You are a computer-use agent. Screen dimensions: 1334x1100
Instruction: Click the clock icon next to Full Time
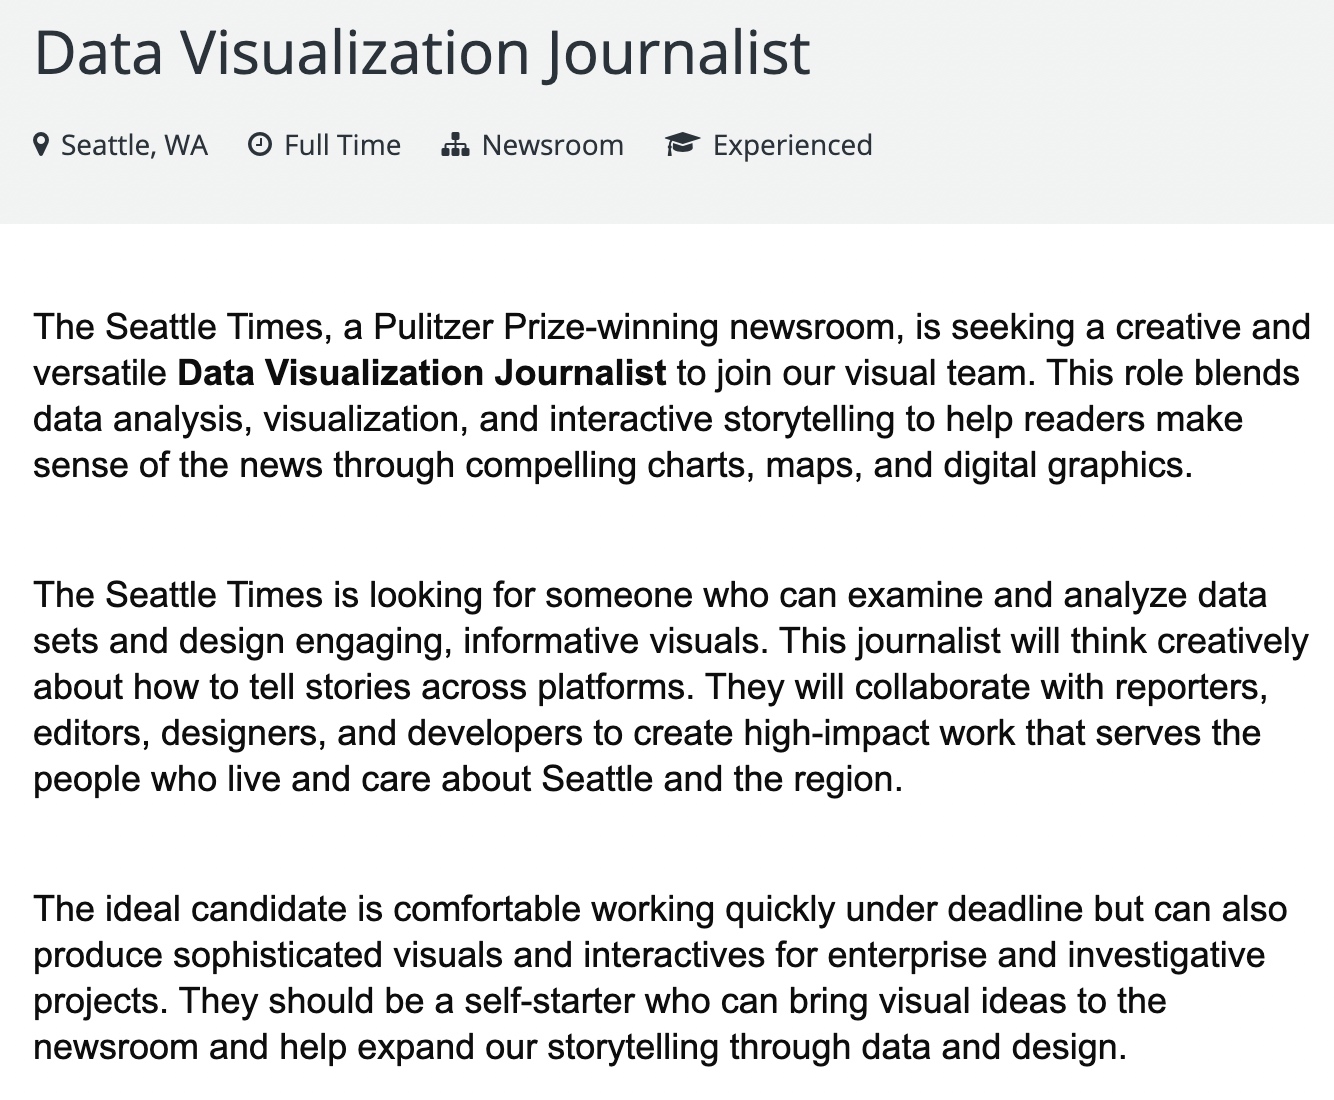pos(259,145)
